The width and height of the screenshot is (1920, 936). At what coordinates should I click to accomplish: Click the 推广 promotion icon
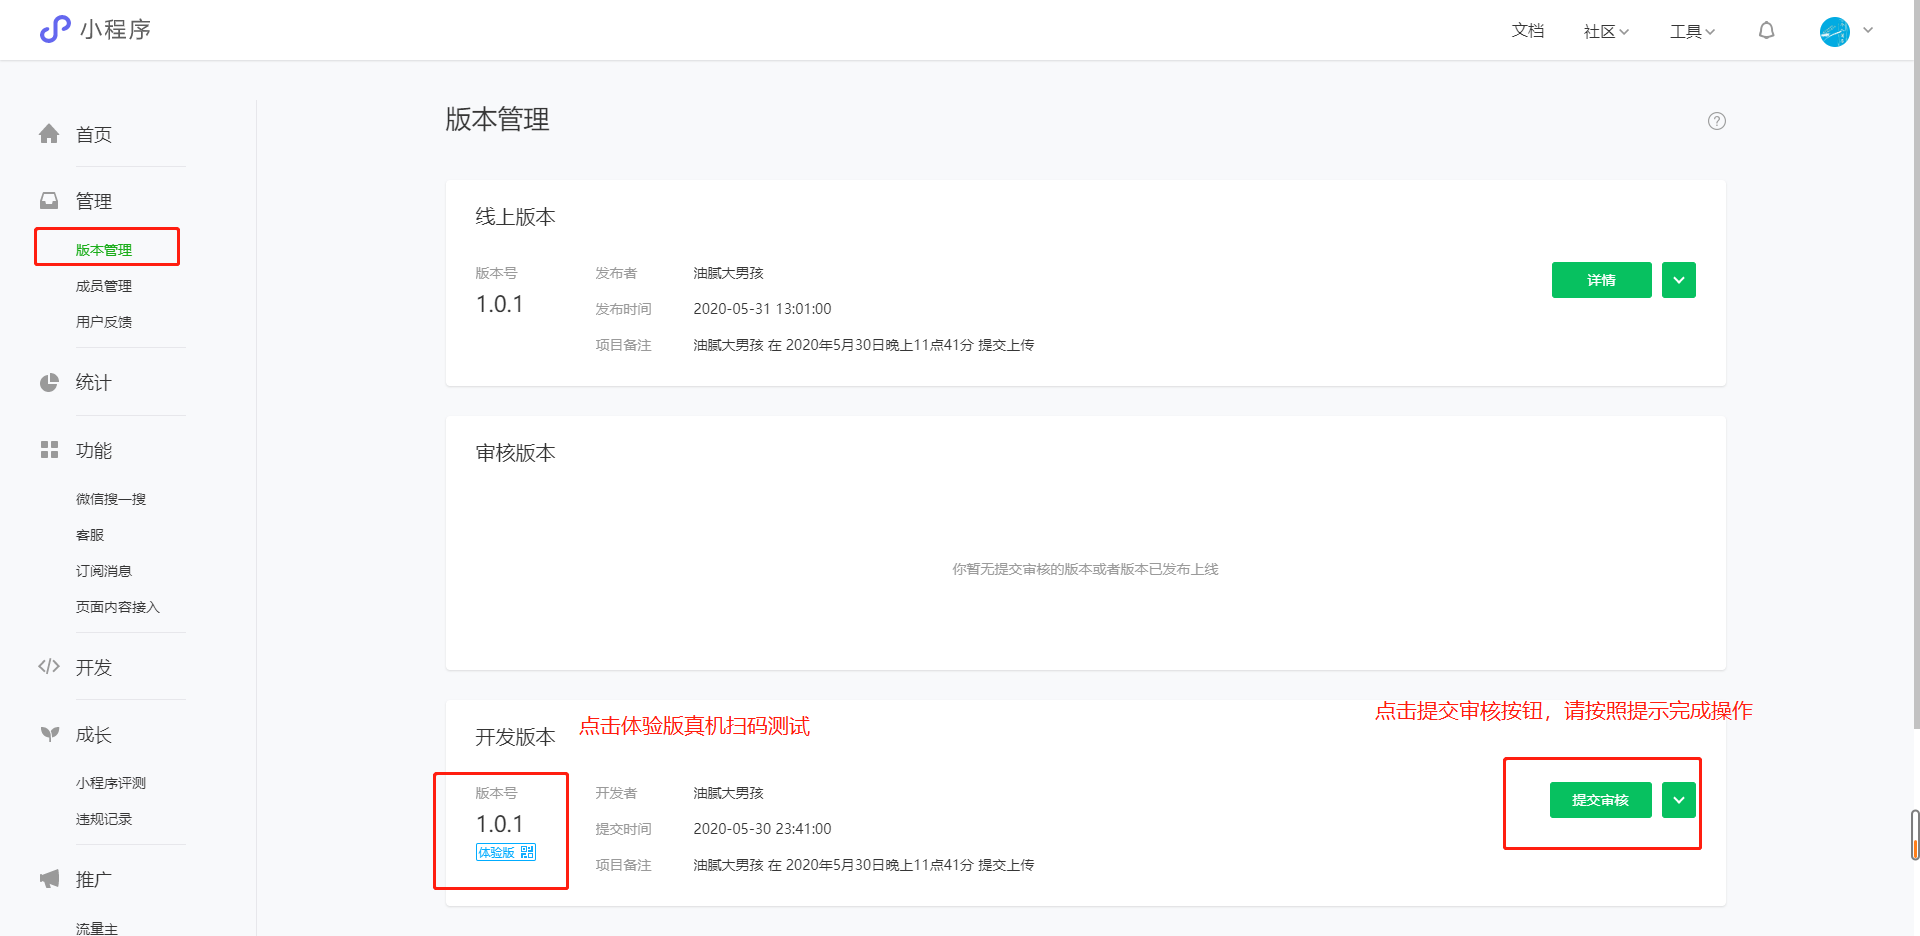(49, 879)
